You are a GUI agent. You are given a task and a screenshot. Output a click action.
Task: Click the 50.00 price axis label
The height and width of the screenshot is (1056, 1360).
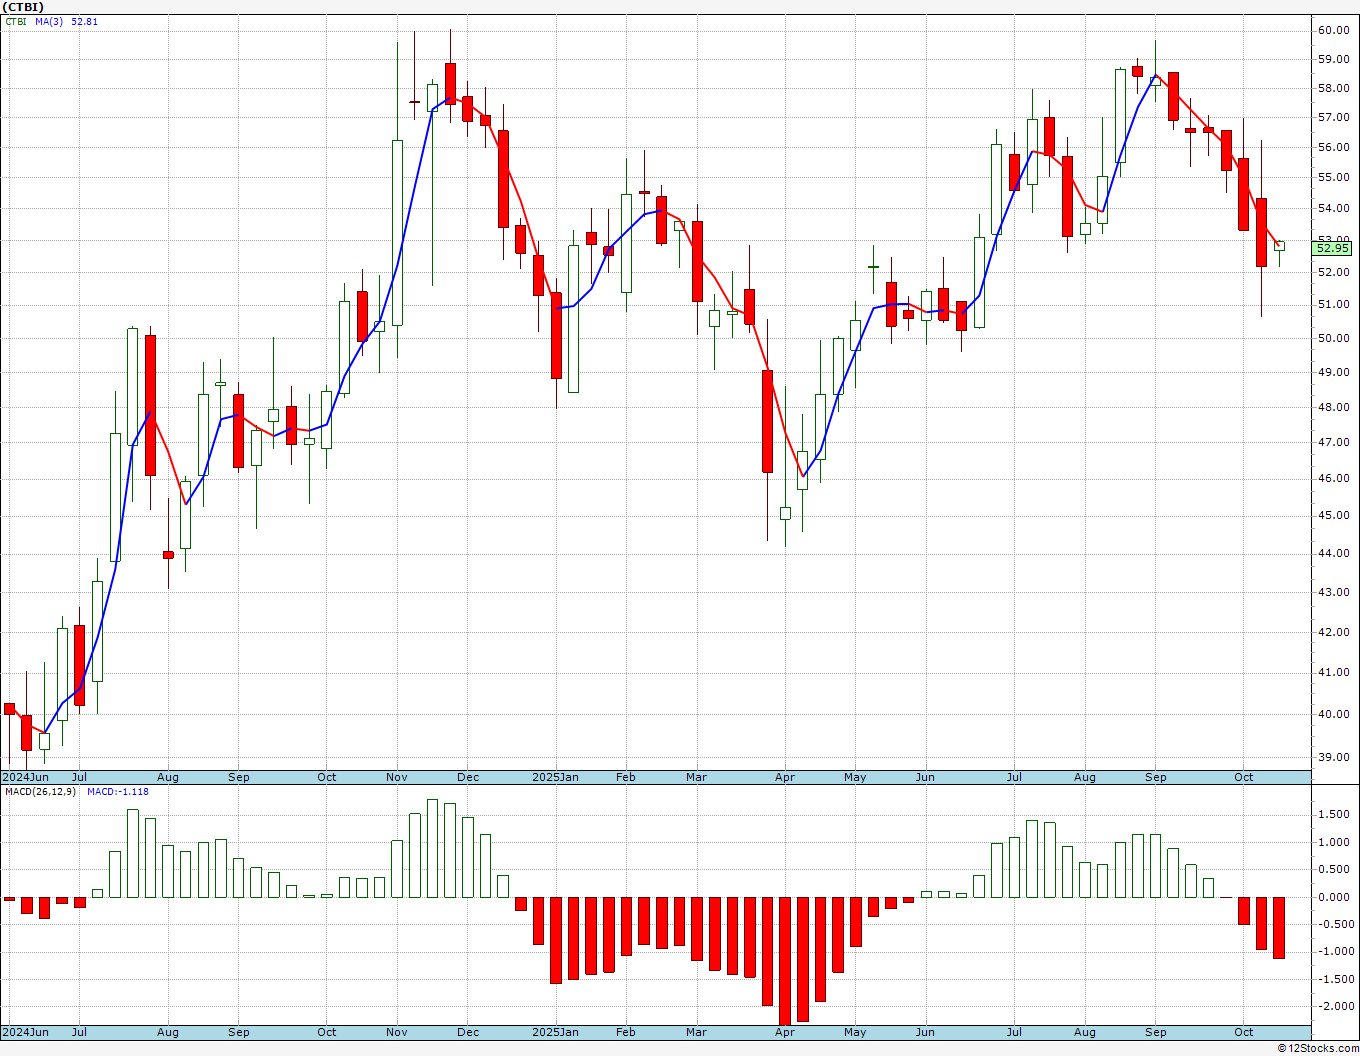point(1334,338)
